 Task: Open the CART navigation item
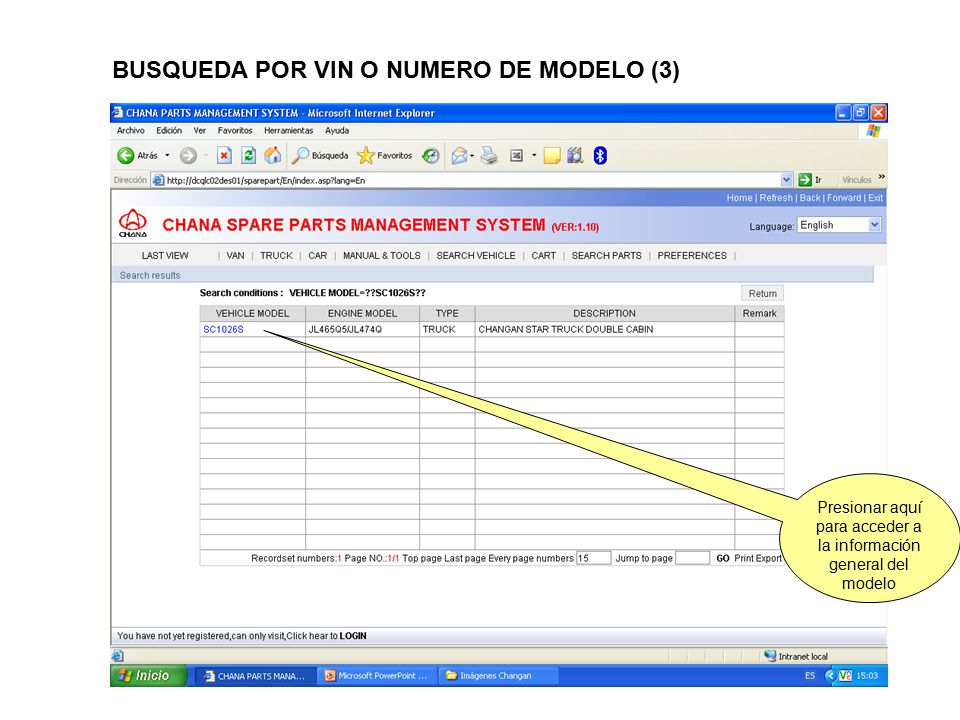[544, 255]
